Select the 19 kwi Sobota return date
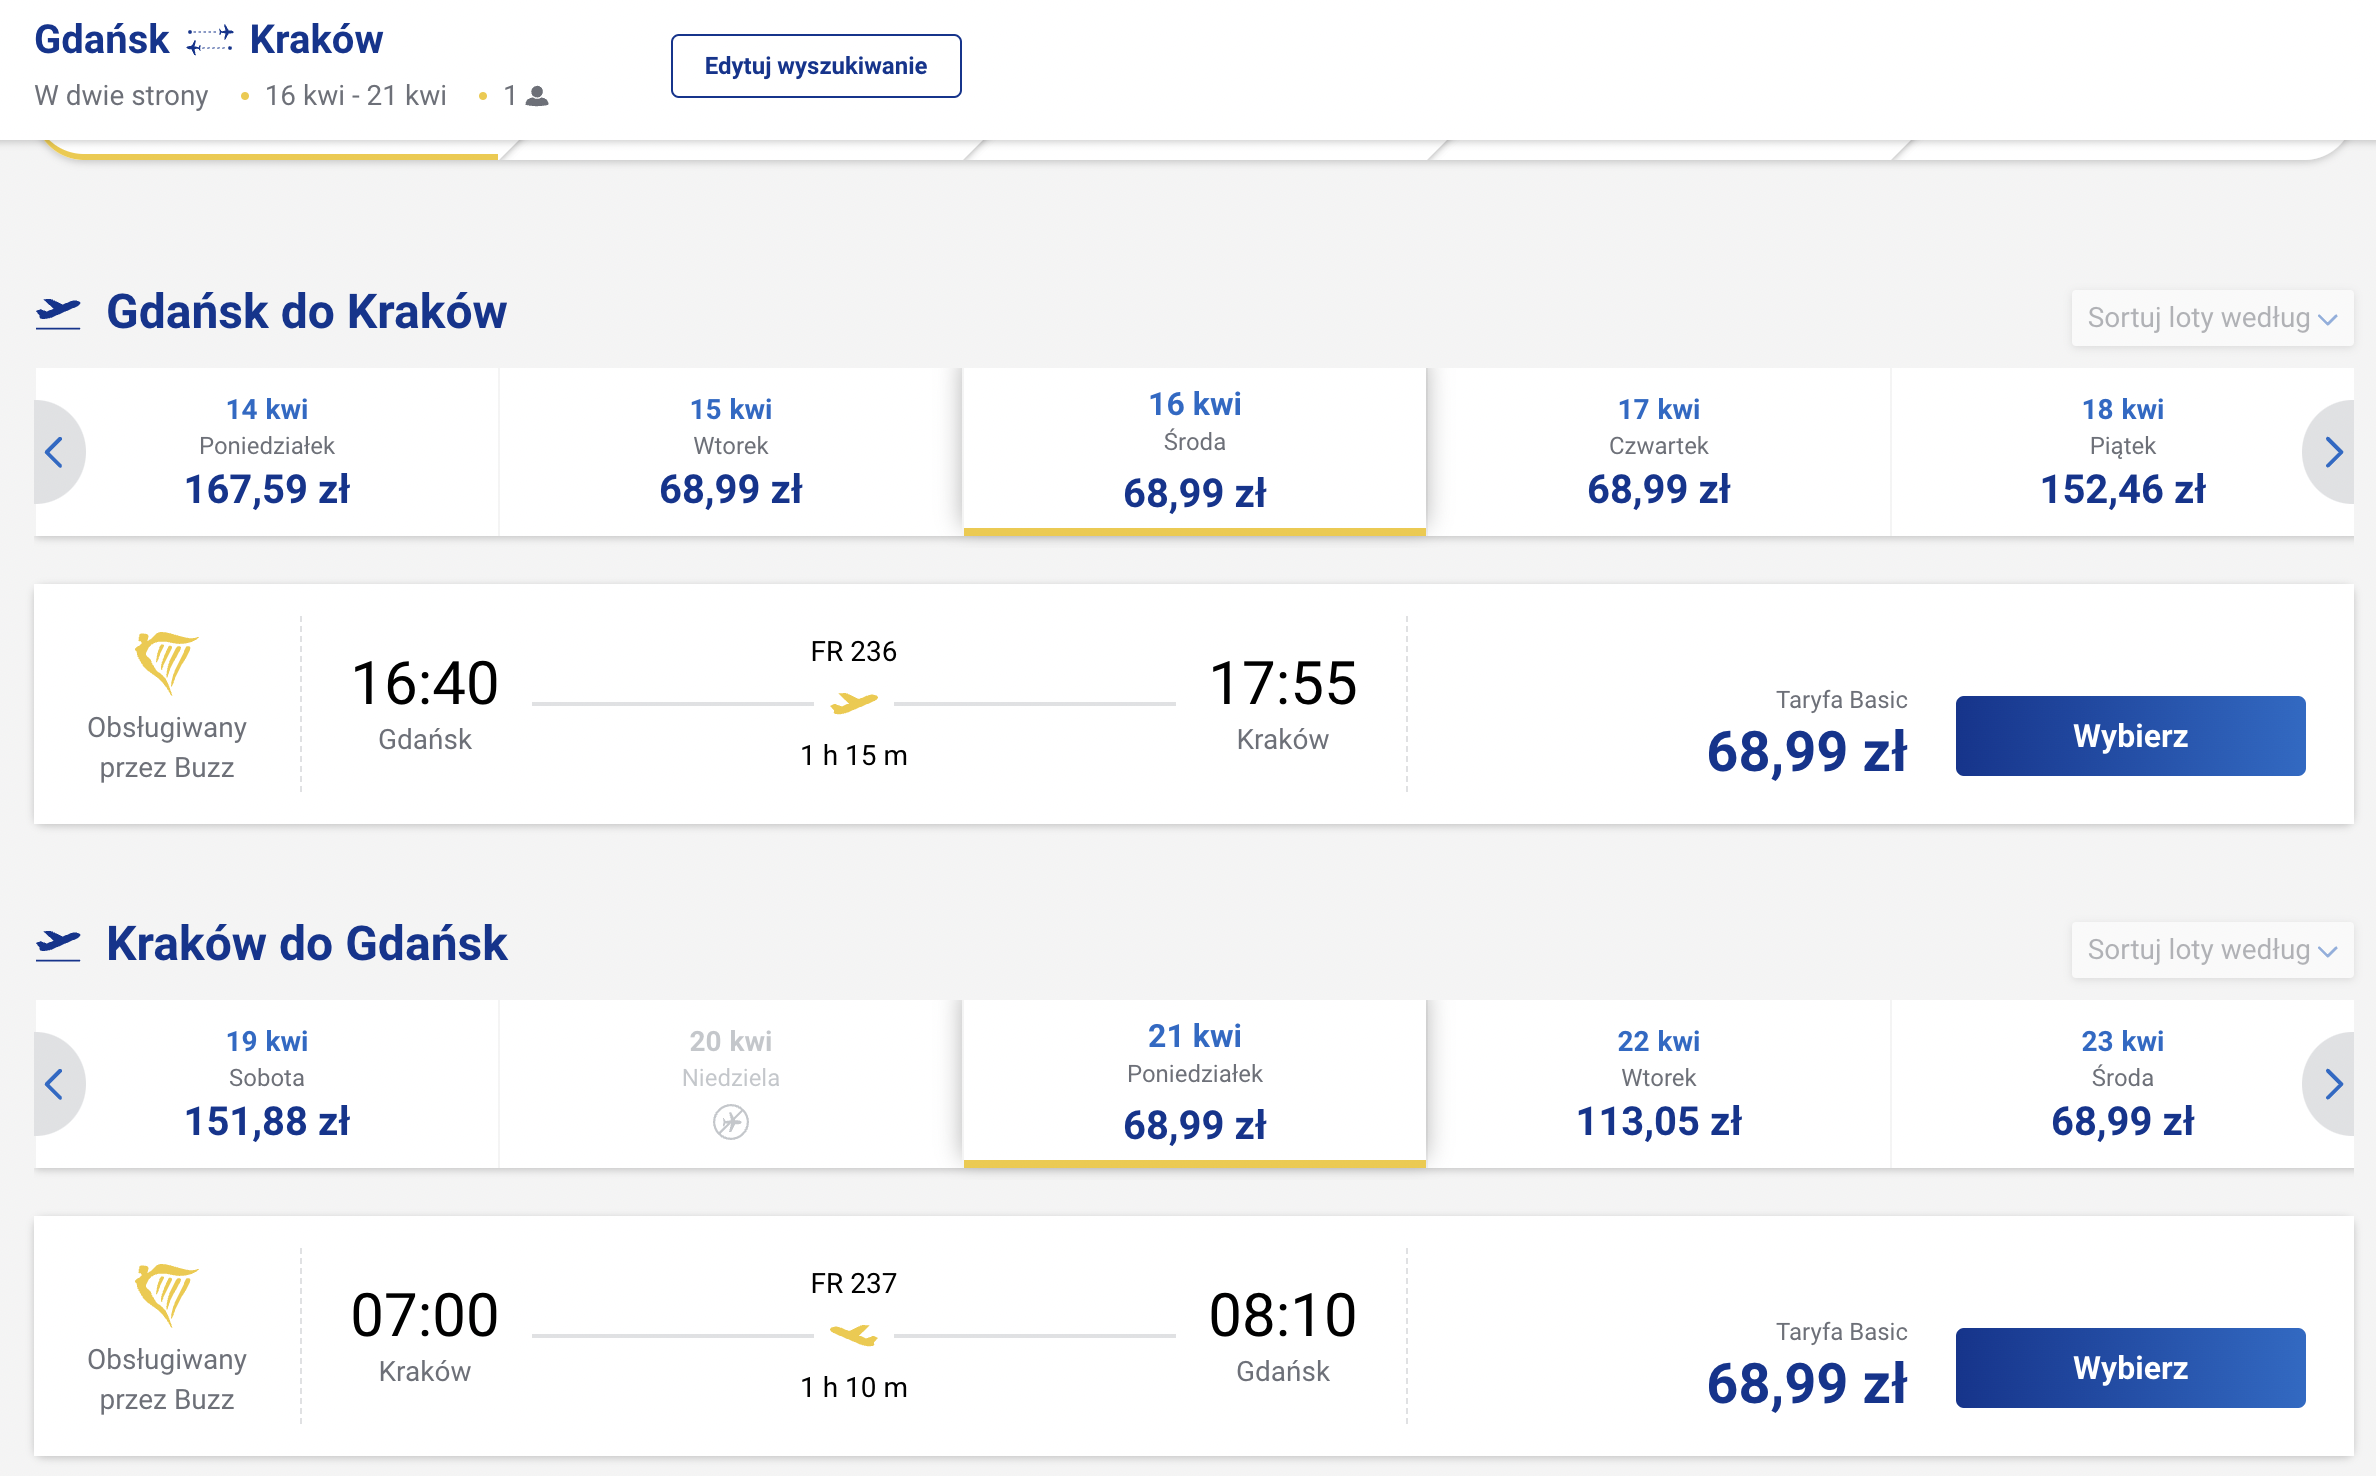This screenshot has width=2376, height=1476. click(x=267, y=1084)
